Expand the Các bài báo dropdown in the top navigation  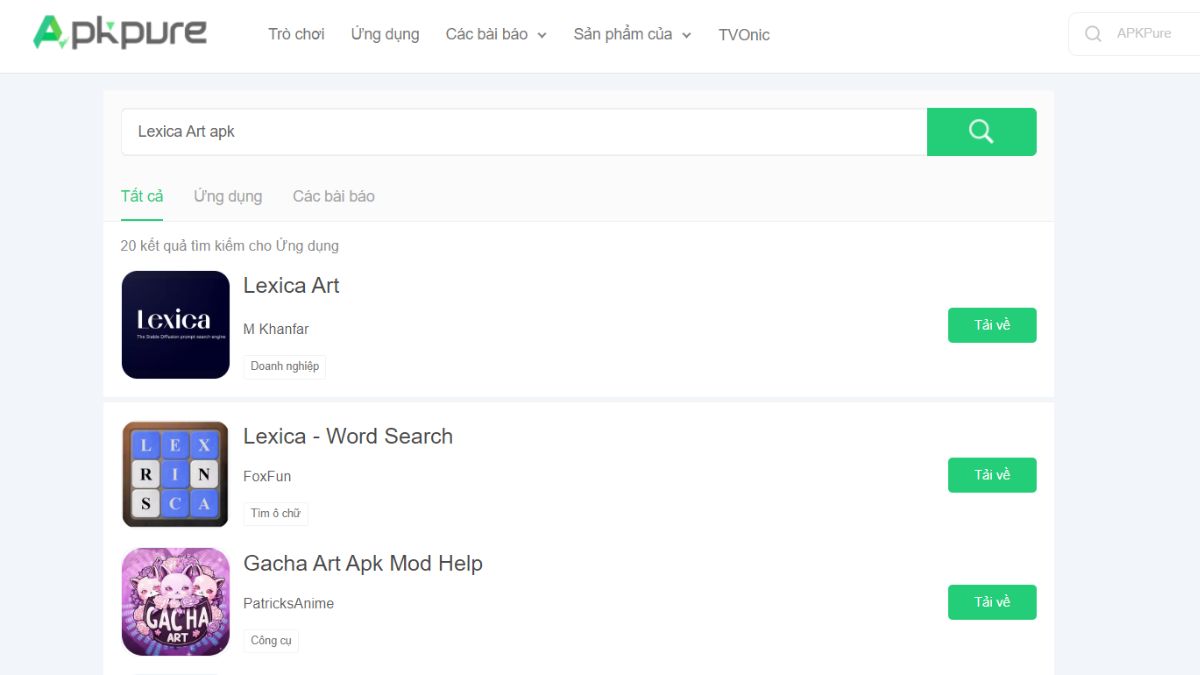point(496,35)
